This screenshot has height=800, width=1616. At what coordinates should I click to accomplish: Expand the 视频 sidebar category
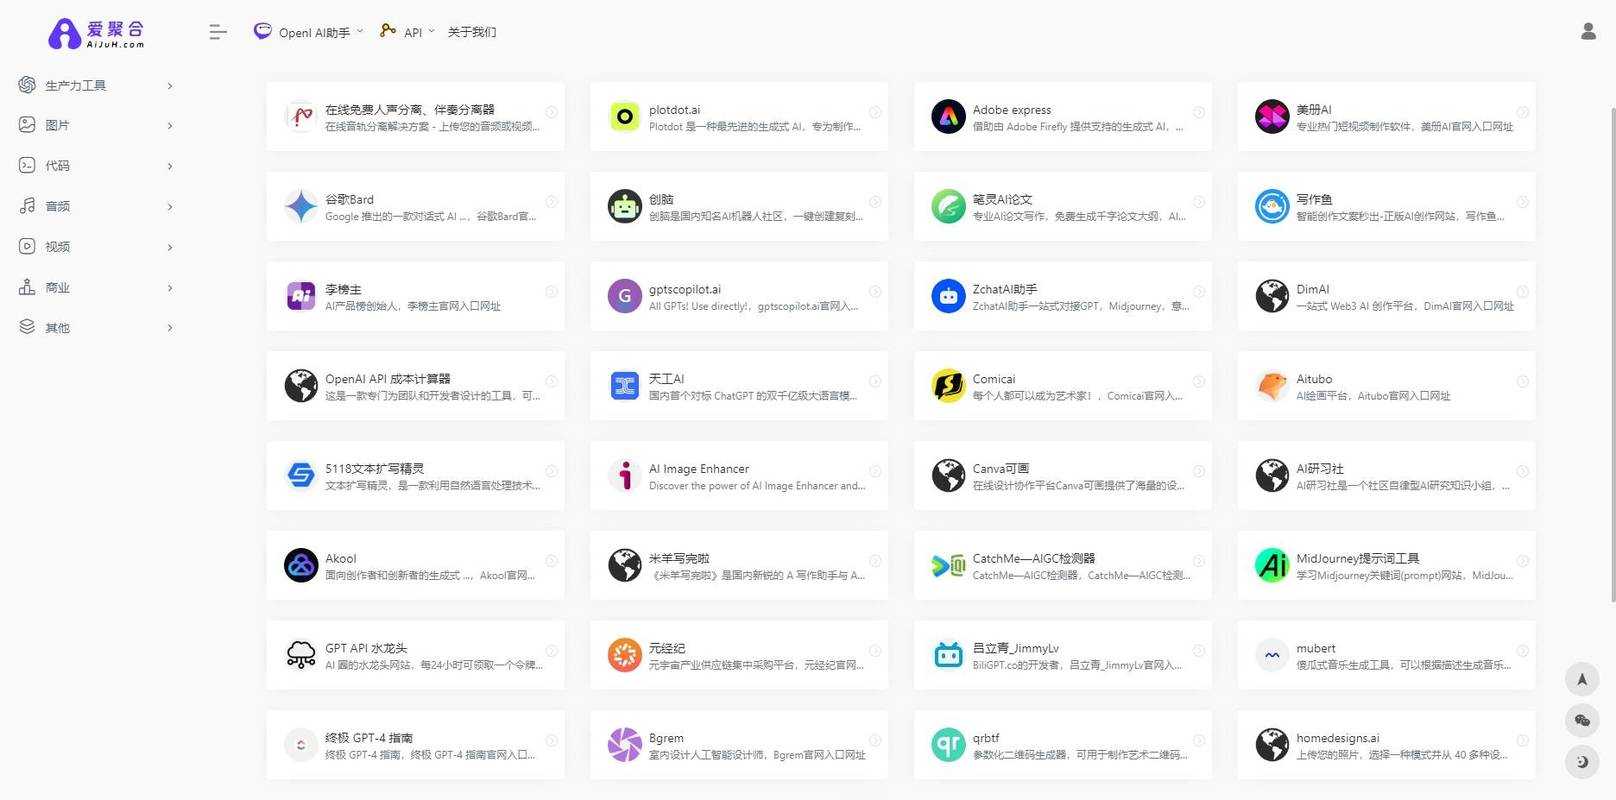97,247
